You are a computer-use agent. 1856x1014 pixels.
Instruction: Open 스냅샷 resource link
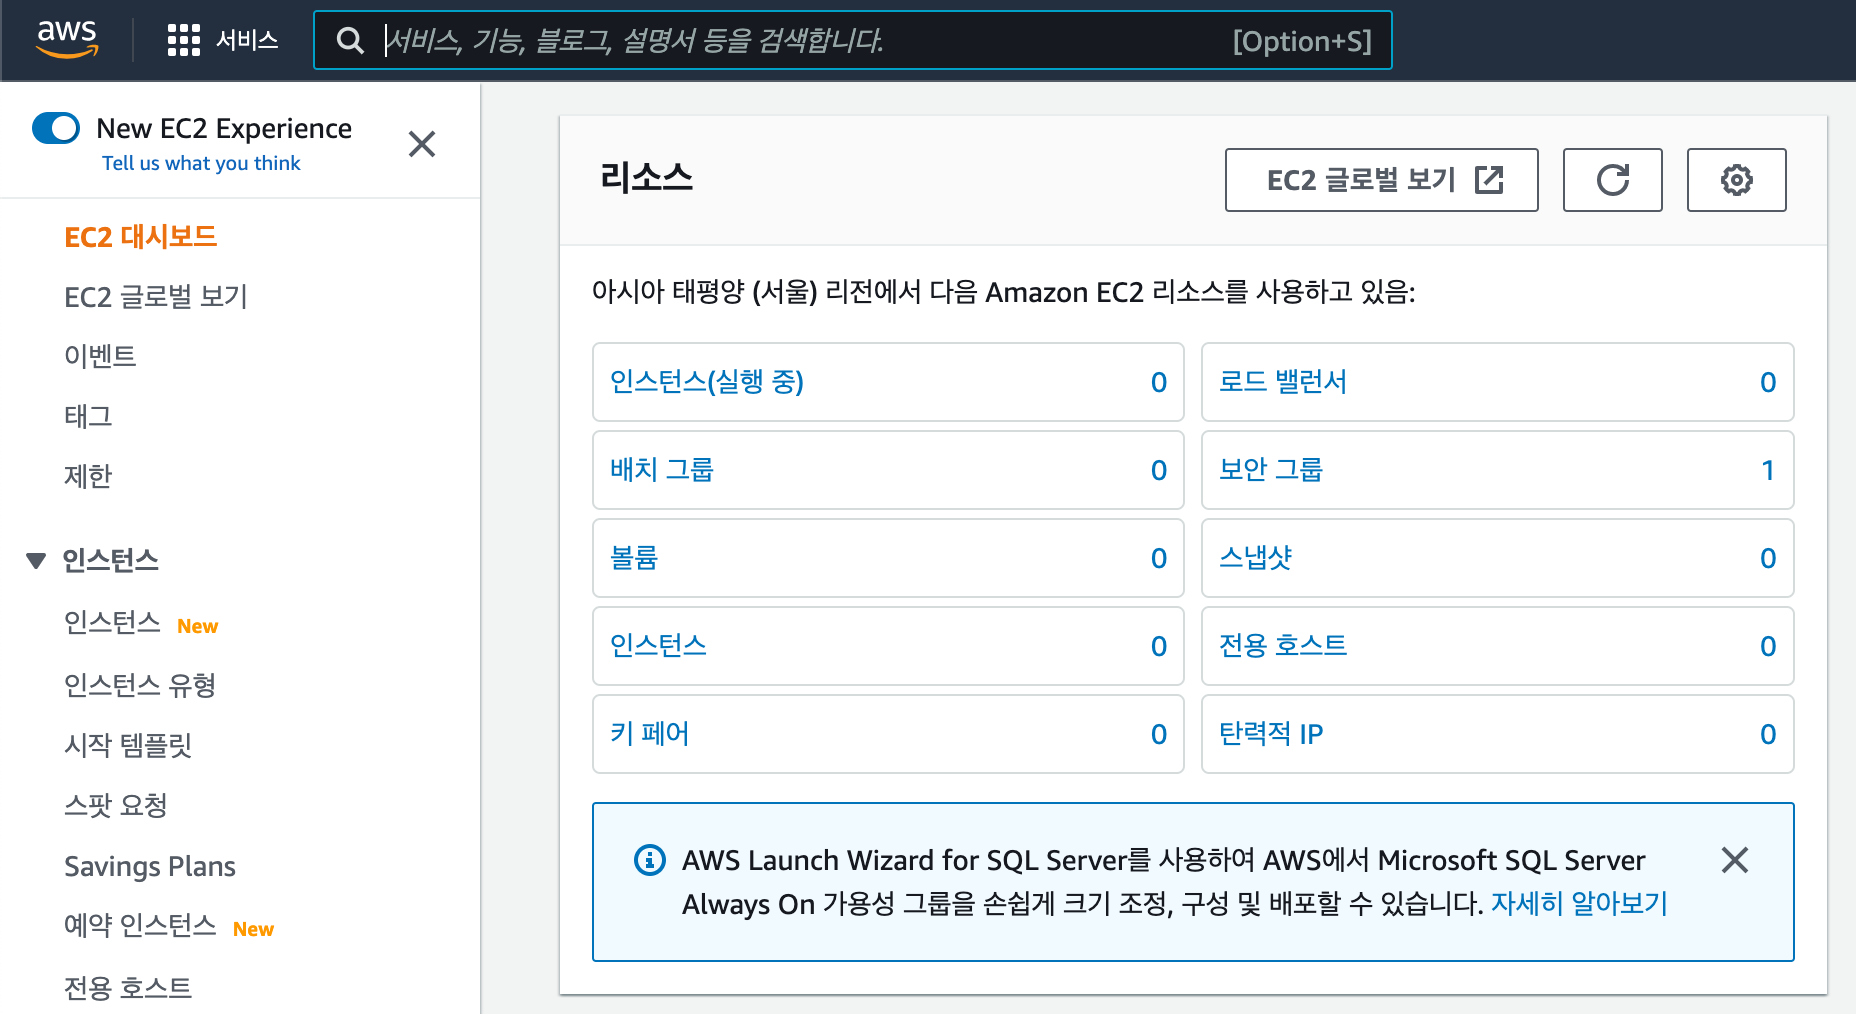(x=1255, y=558)
